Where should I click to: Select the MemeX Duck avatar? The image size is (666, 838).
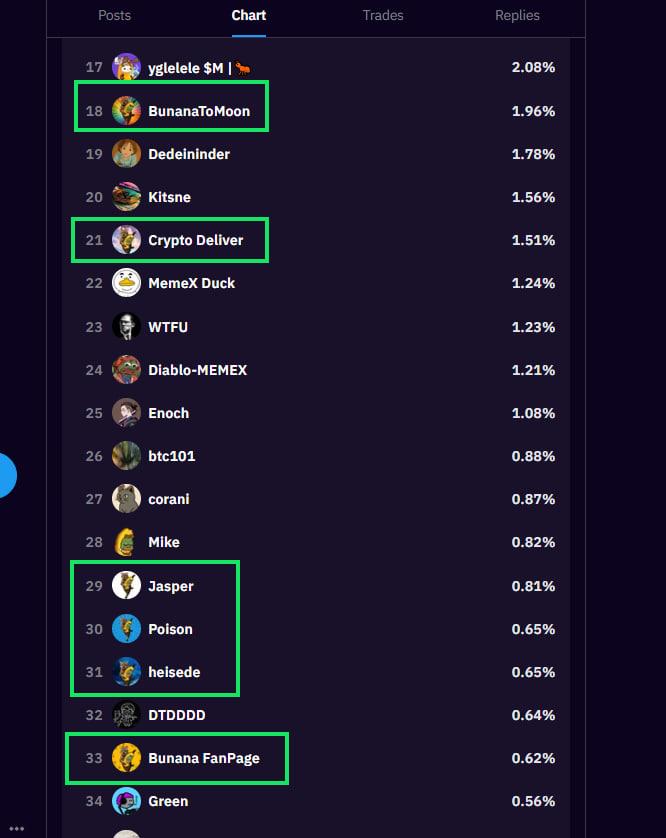click(126, 283)
